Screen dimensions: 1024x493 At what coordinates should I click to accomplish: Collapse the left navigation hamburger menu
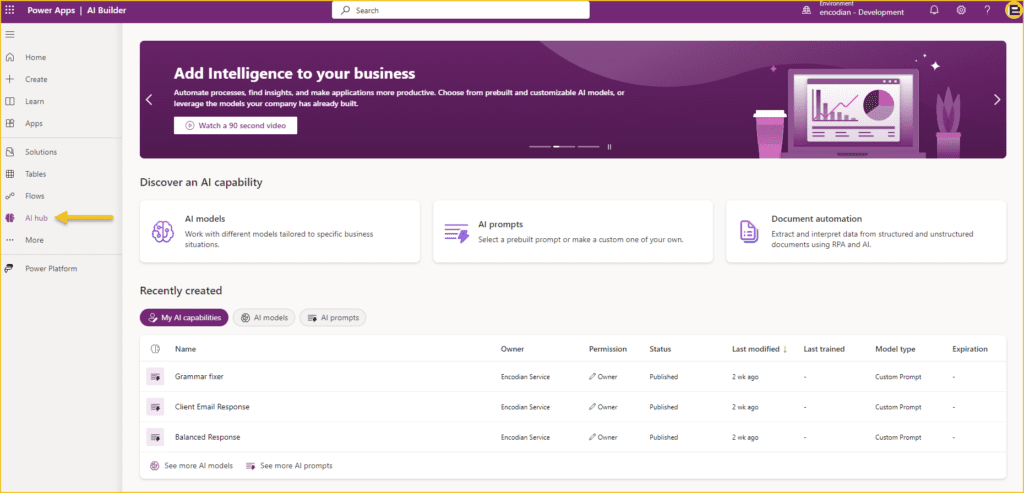(10, 35)
